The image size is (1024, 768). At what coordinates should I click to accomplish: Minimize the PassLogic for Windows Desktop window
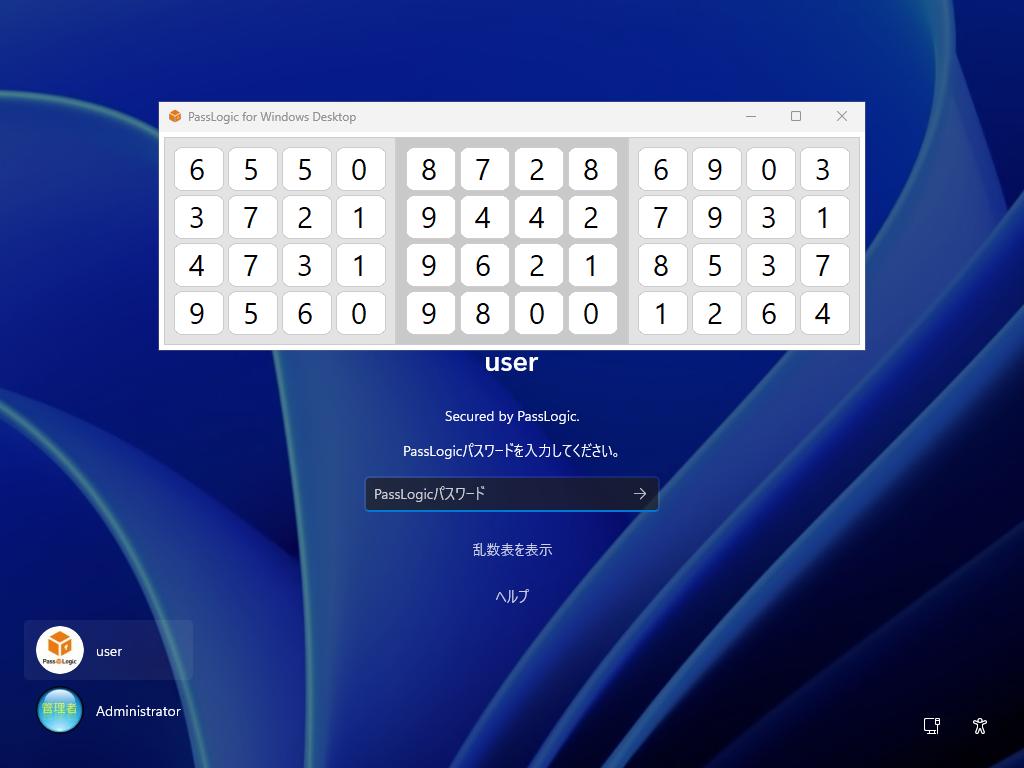click(751, 116)
